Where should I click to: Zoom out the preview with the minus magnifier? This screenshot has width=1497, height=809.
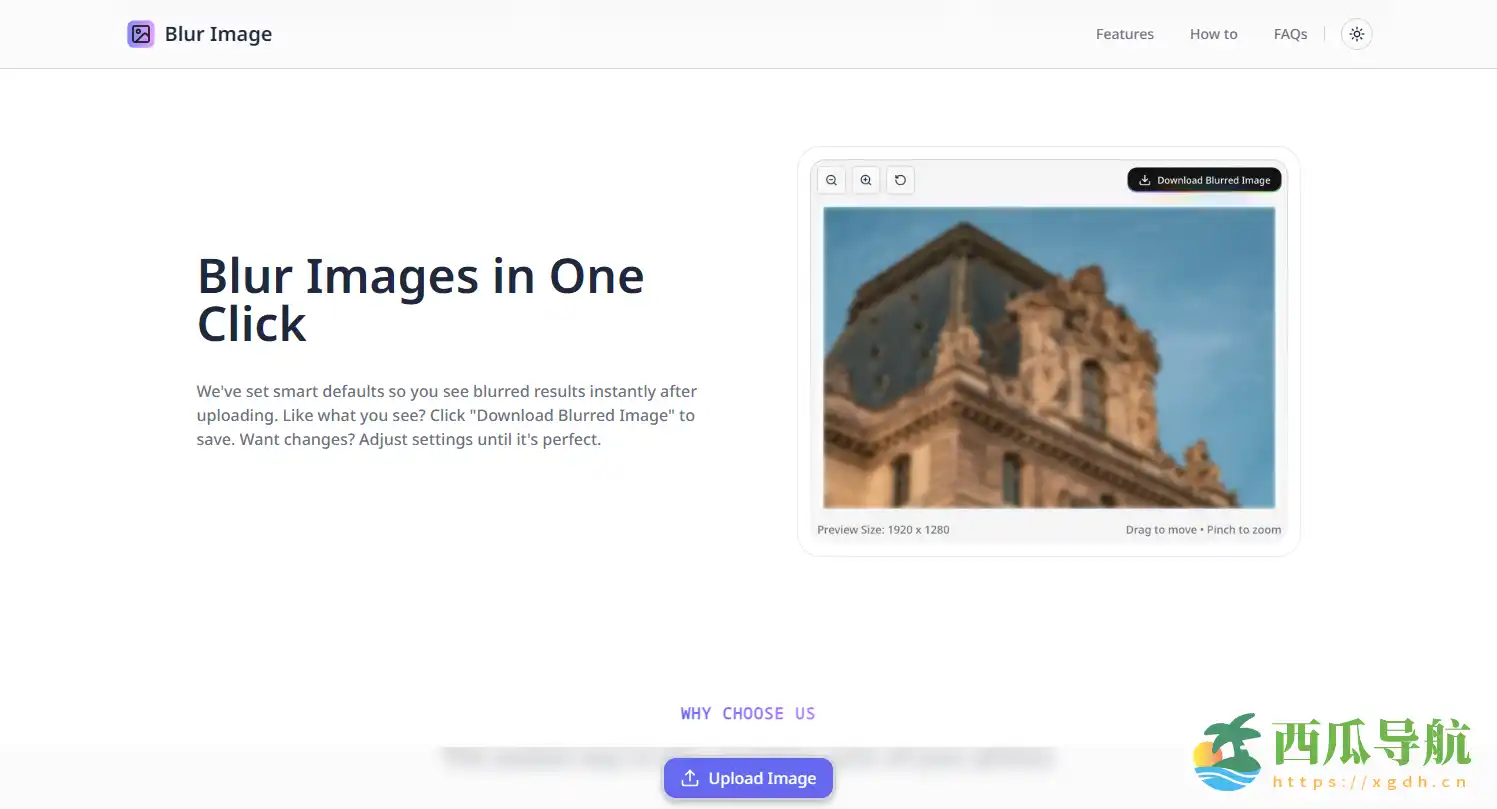[831, 180]
